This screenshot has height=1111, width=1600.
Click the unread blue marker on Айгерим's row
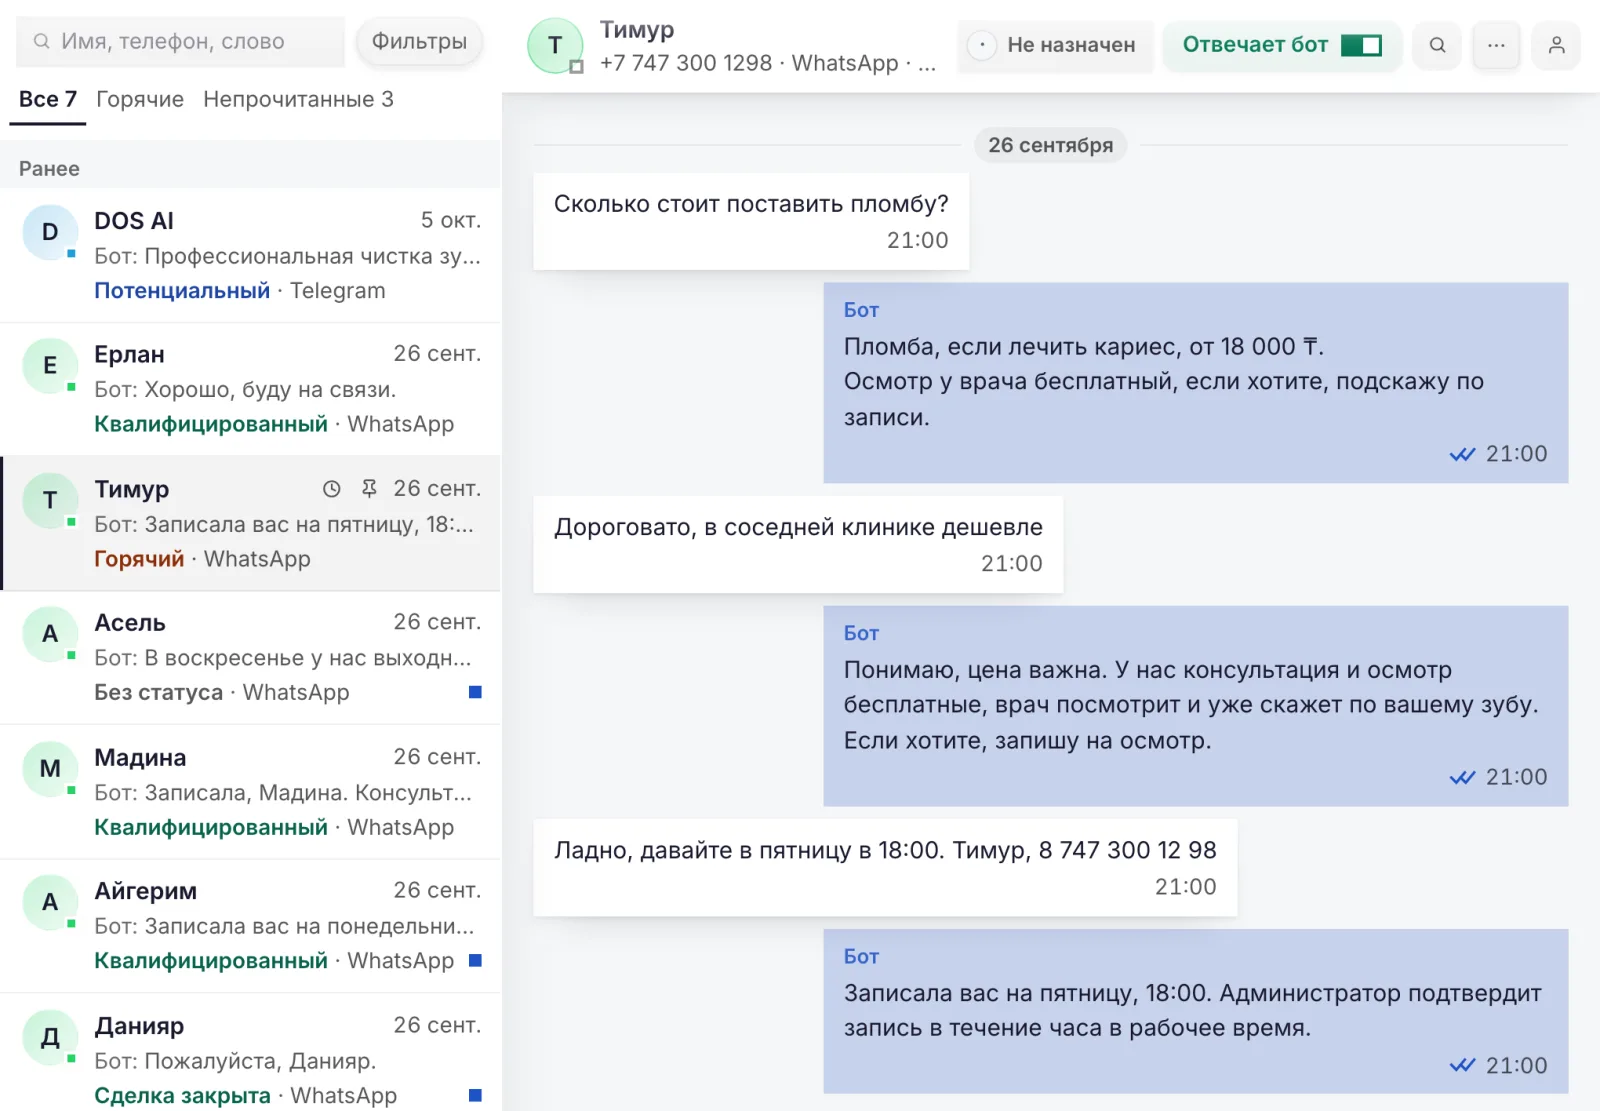[475, 960]
